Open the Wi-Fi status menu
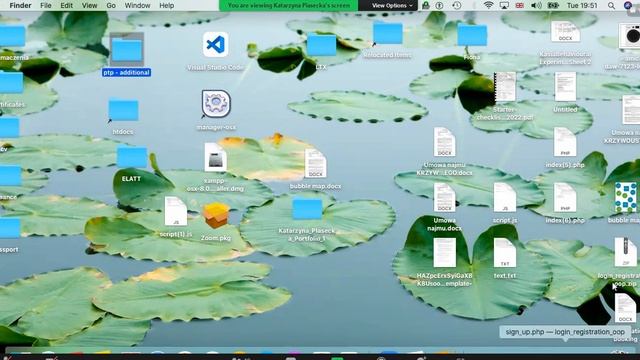 click(x=488, y=5)
